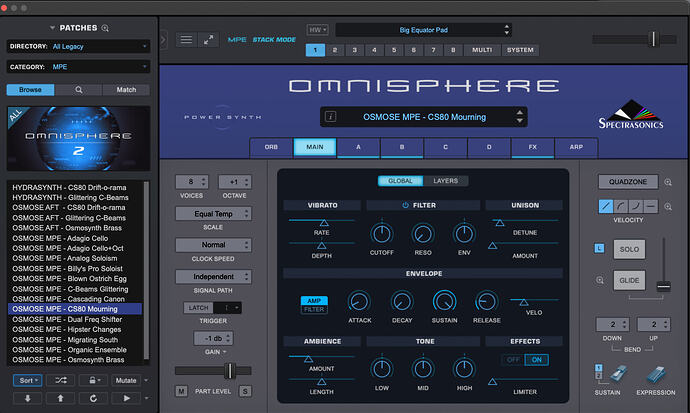Image resolution: width=690 pixels, height=413 pixels.
Task: Open the Equal Temp scale dropdown
Action: click(x=213, y=214)
